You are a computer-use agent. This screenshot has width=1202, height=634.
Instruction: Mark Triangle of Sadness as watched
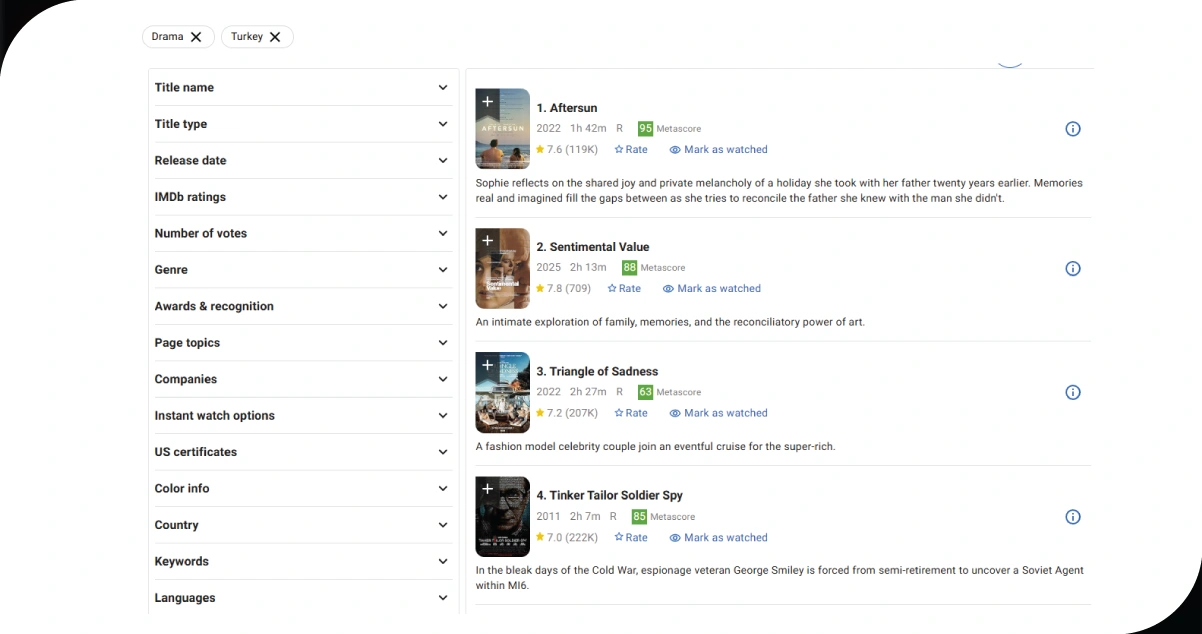(718, 413)
